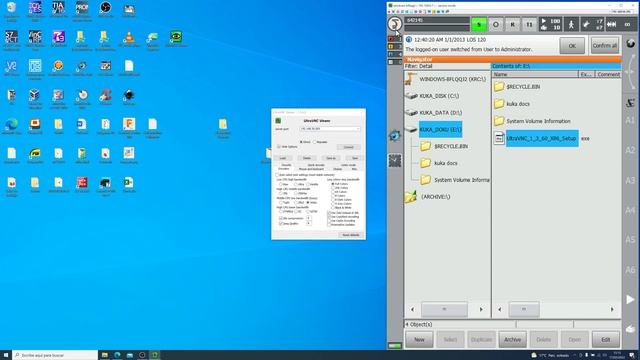Click the A1 axis jog key
The image size is (640, 360).
pyautogui.click(x=631, y=120)
